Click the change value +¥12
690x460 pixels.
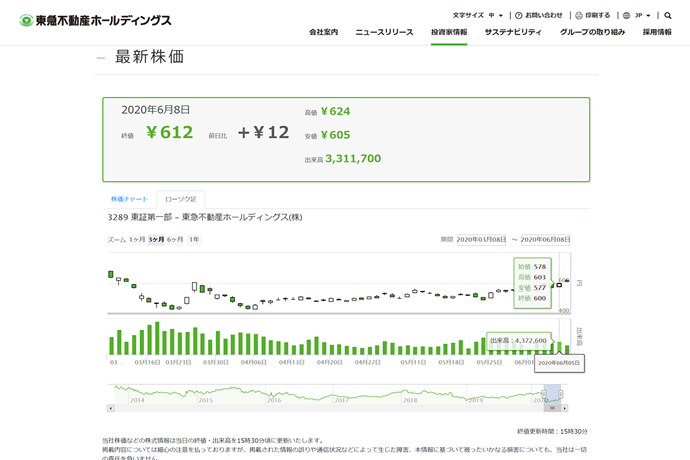(263, 132)
